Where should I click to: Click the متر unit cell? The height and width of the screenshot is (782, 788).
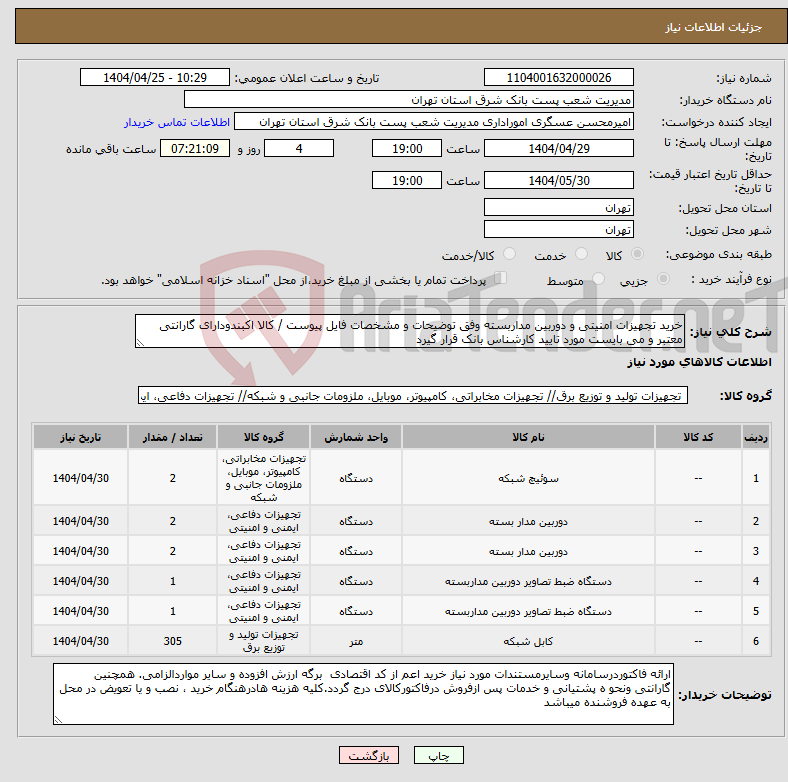point(356,641)
